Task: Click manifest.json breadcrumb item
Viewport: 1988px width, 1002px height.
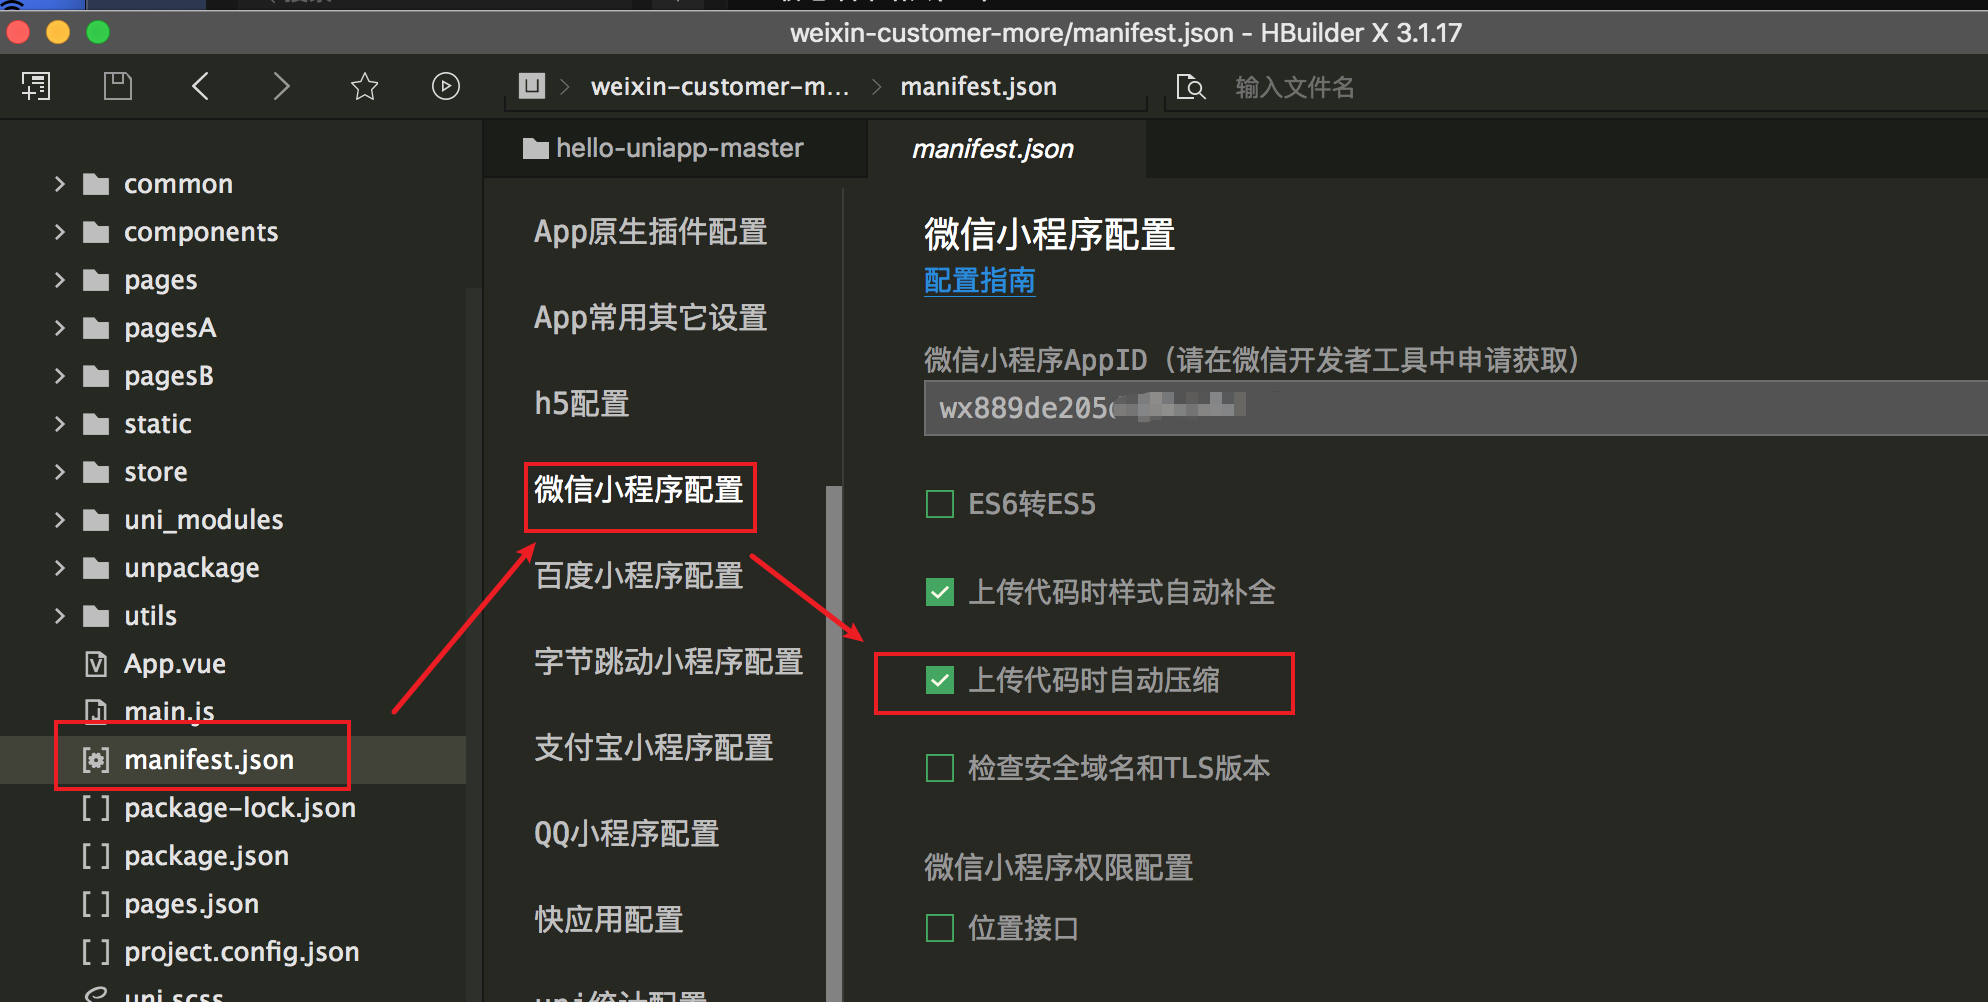Action: pyautogui.click(x=978, y=87)
